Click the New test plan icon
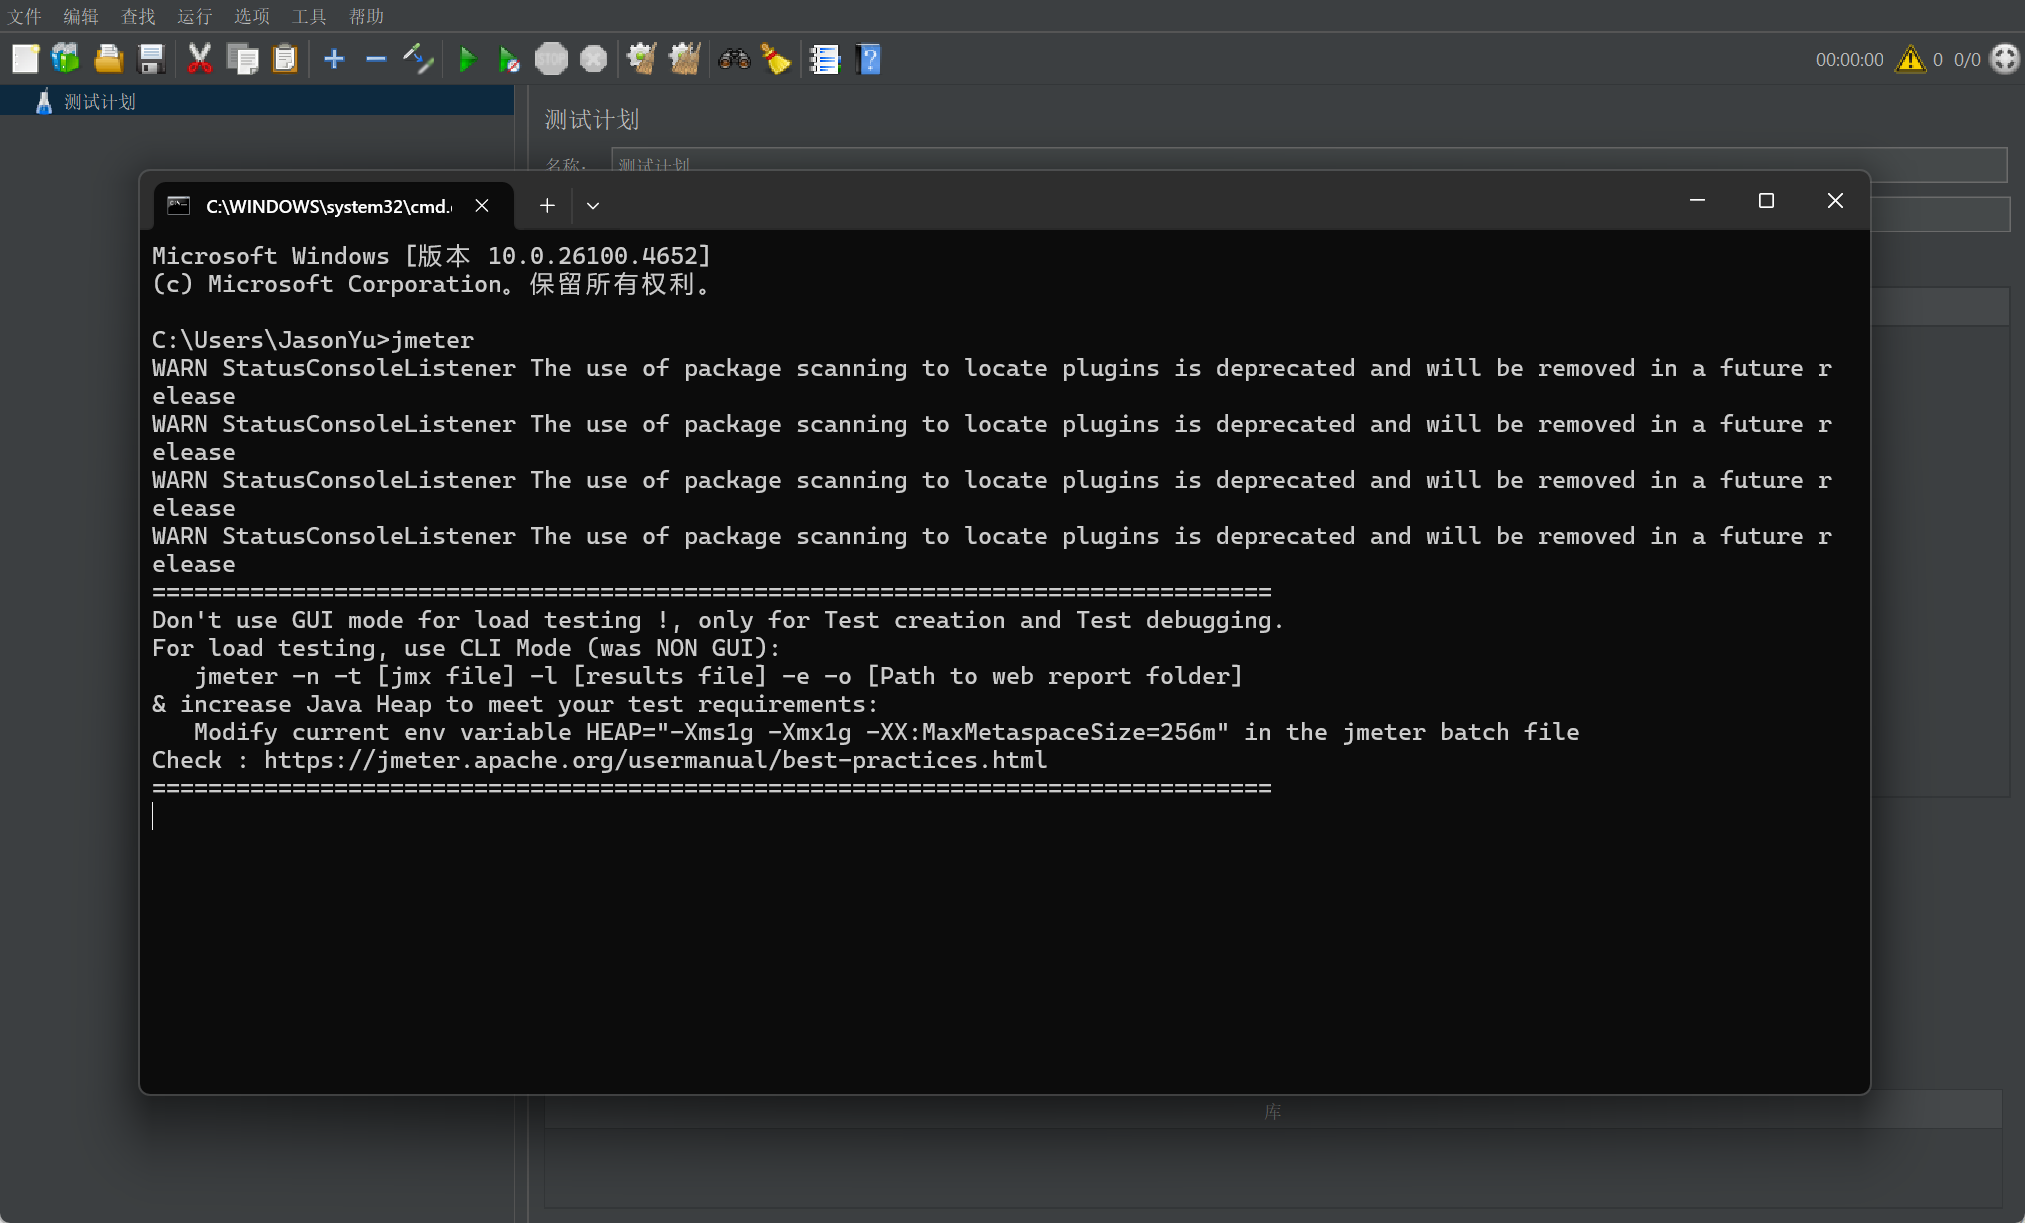2025x1223 pixels. point(25,59)
